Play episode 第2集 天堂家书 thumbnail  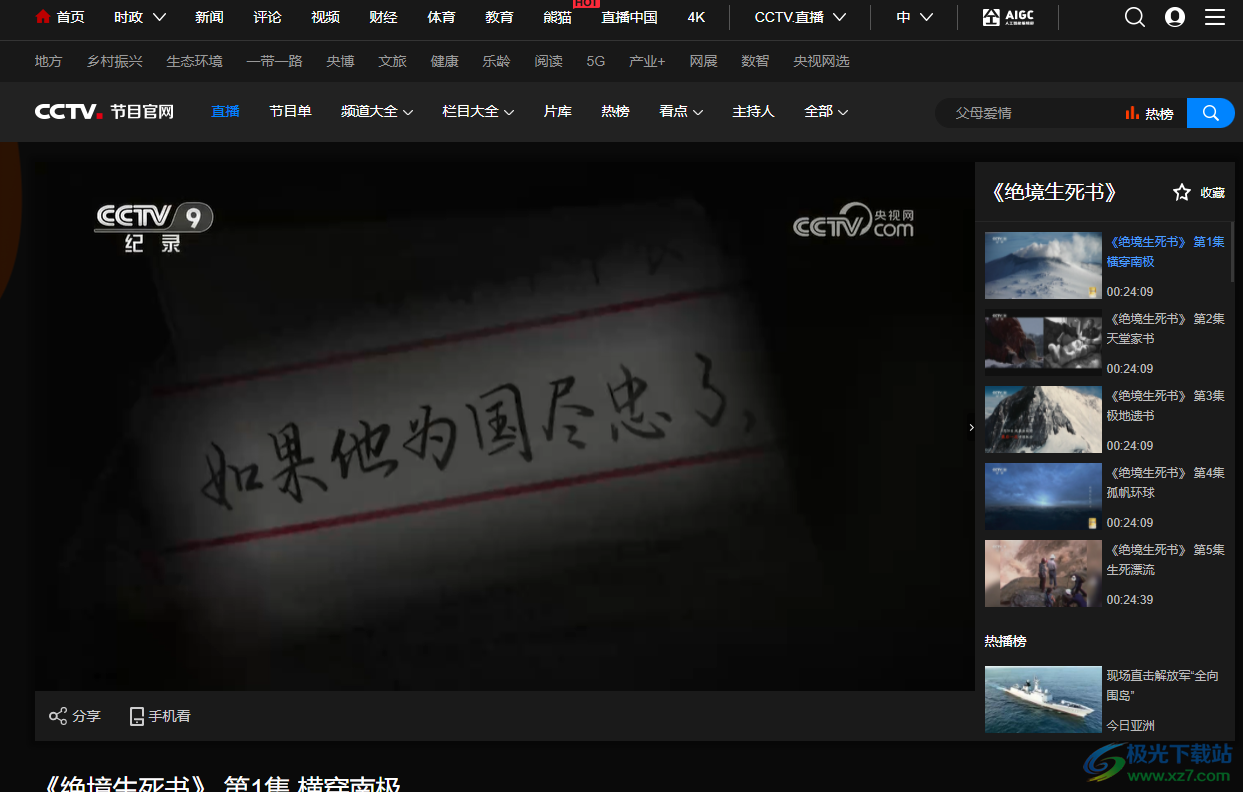click(1043, 343)
